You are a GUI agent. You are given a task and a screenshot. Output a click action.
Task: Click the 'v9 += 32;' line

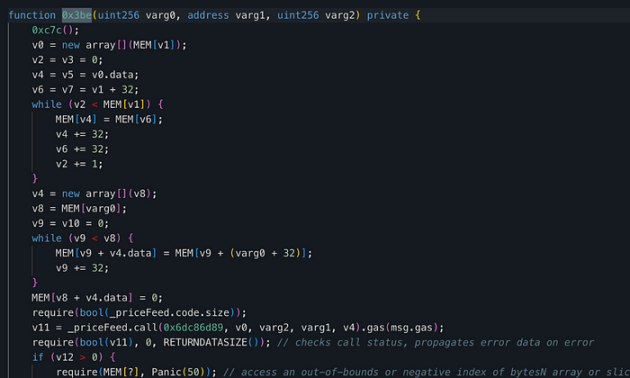(x=82, y=268)
